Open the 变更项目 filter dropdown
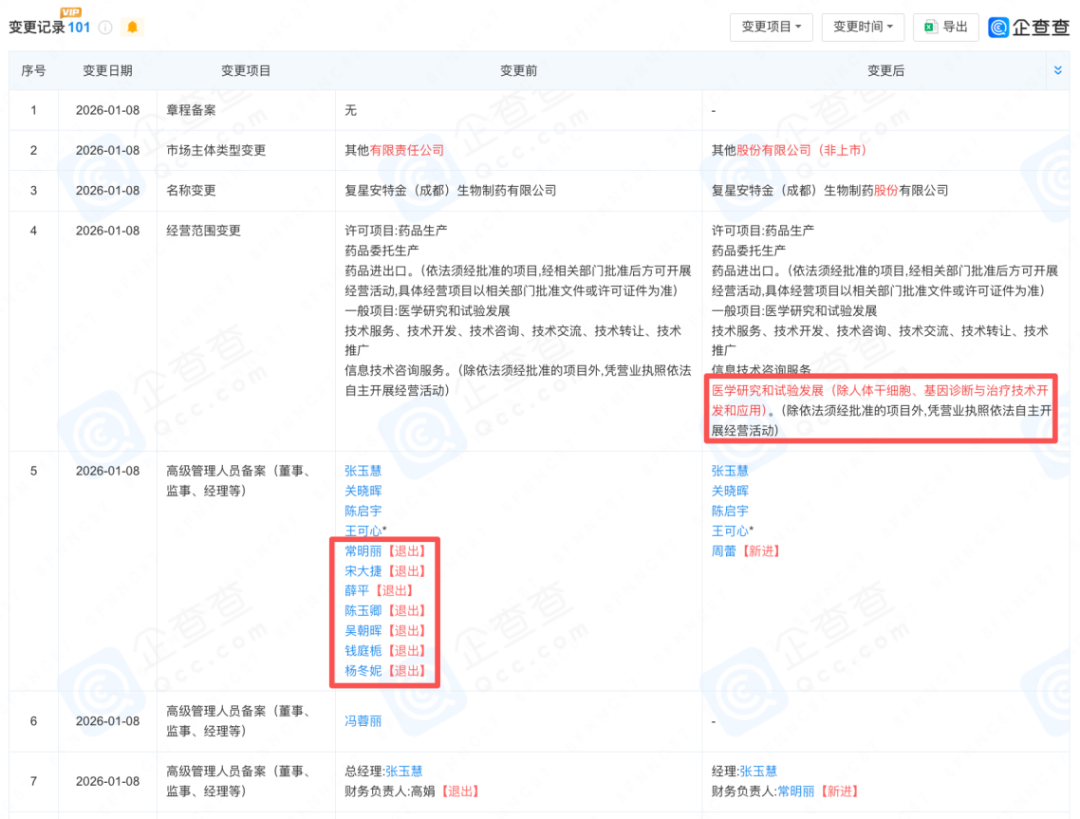 click(x=771, y=27)
